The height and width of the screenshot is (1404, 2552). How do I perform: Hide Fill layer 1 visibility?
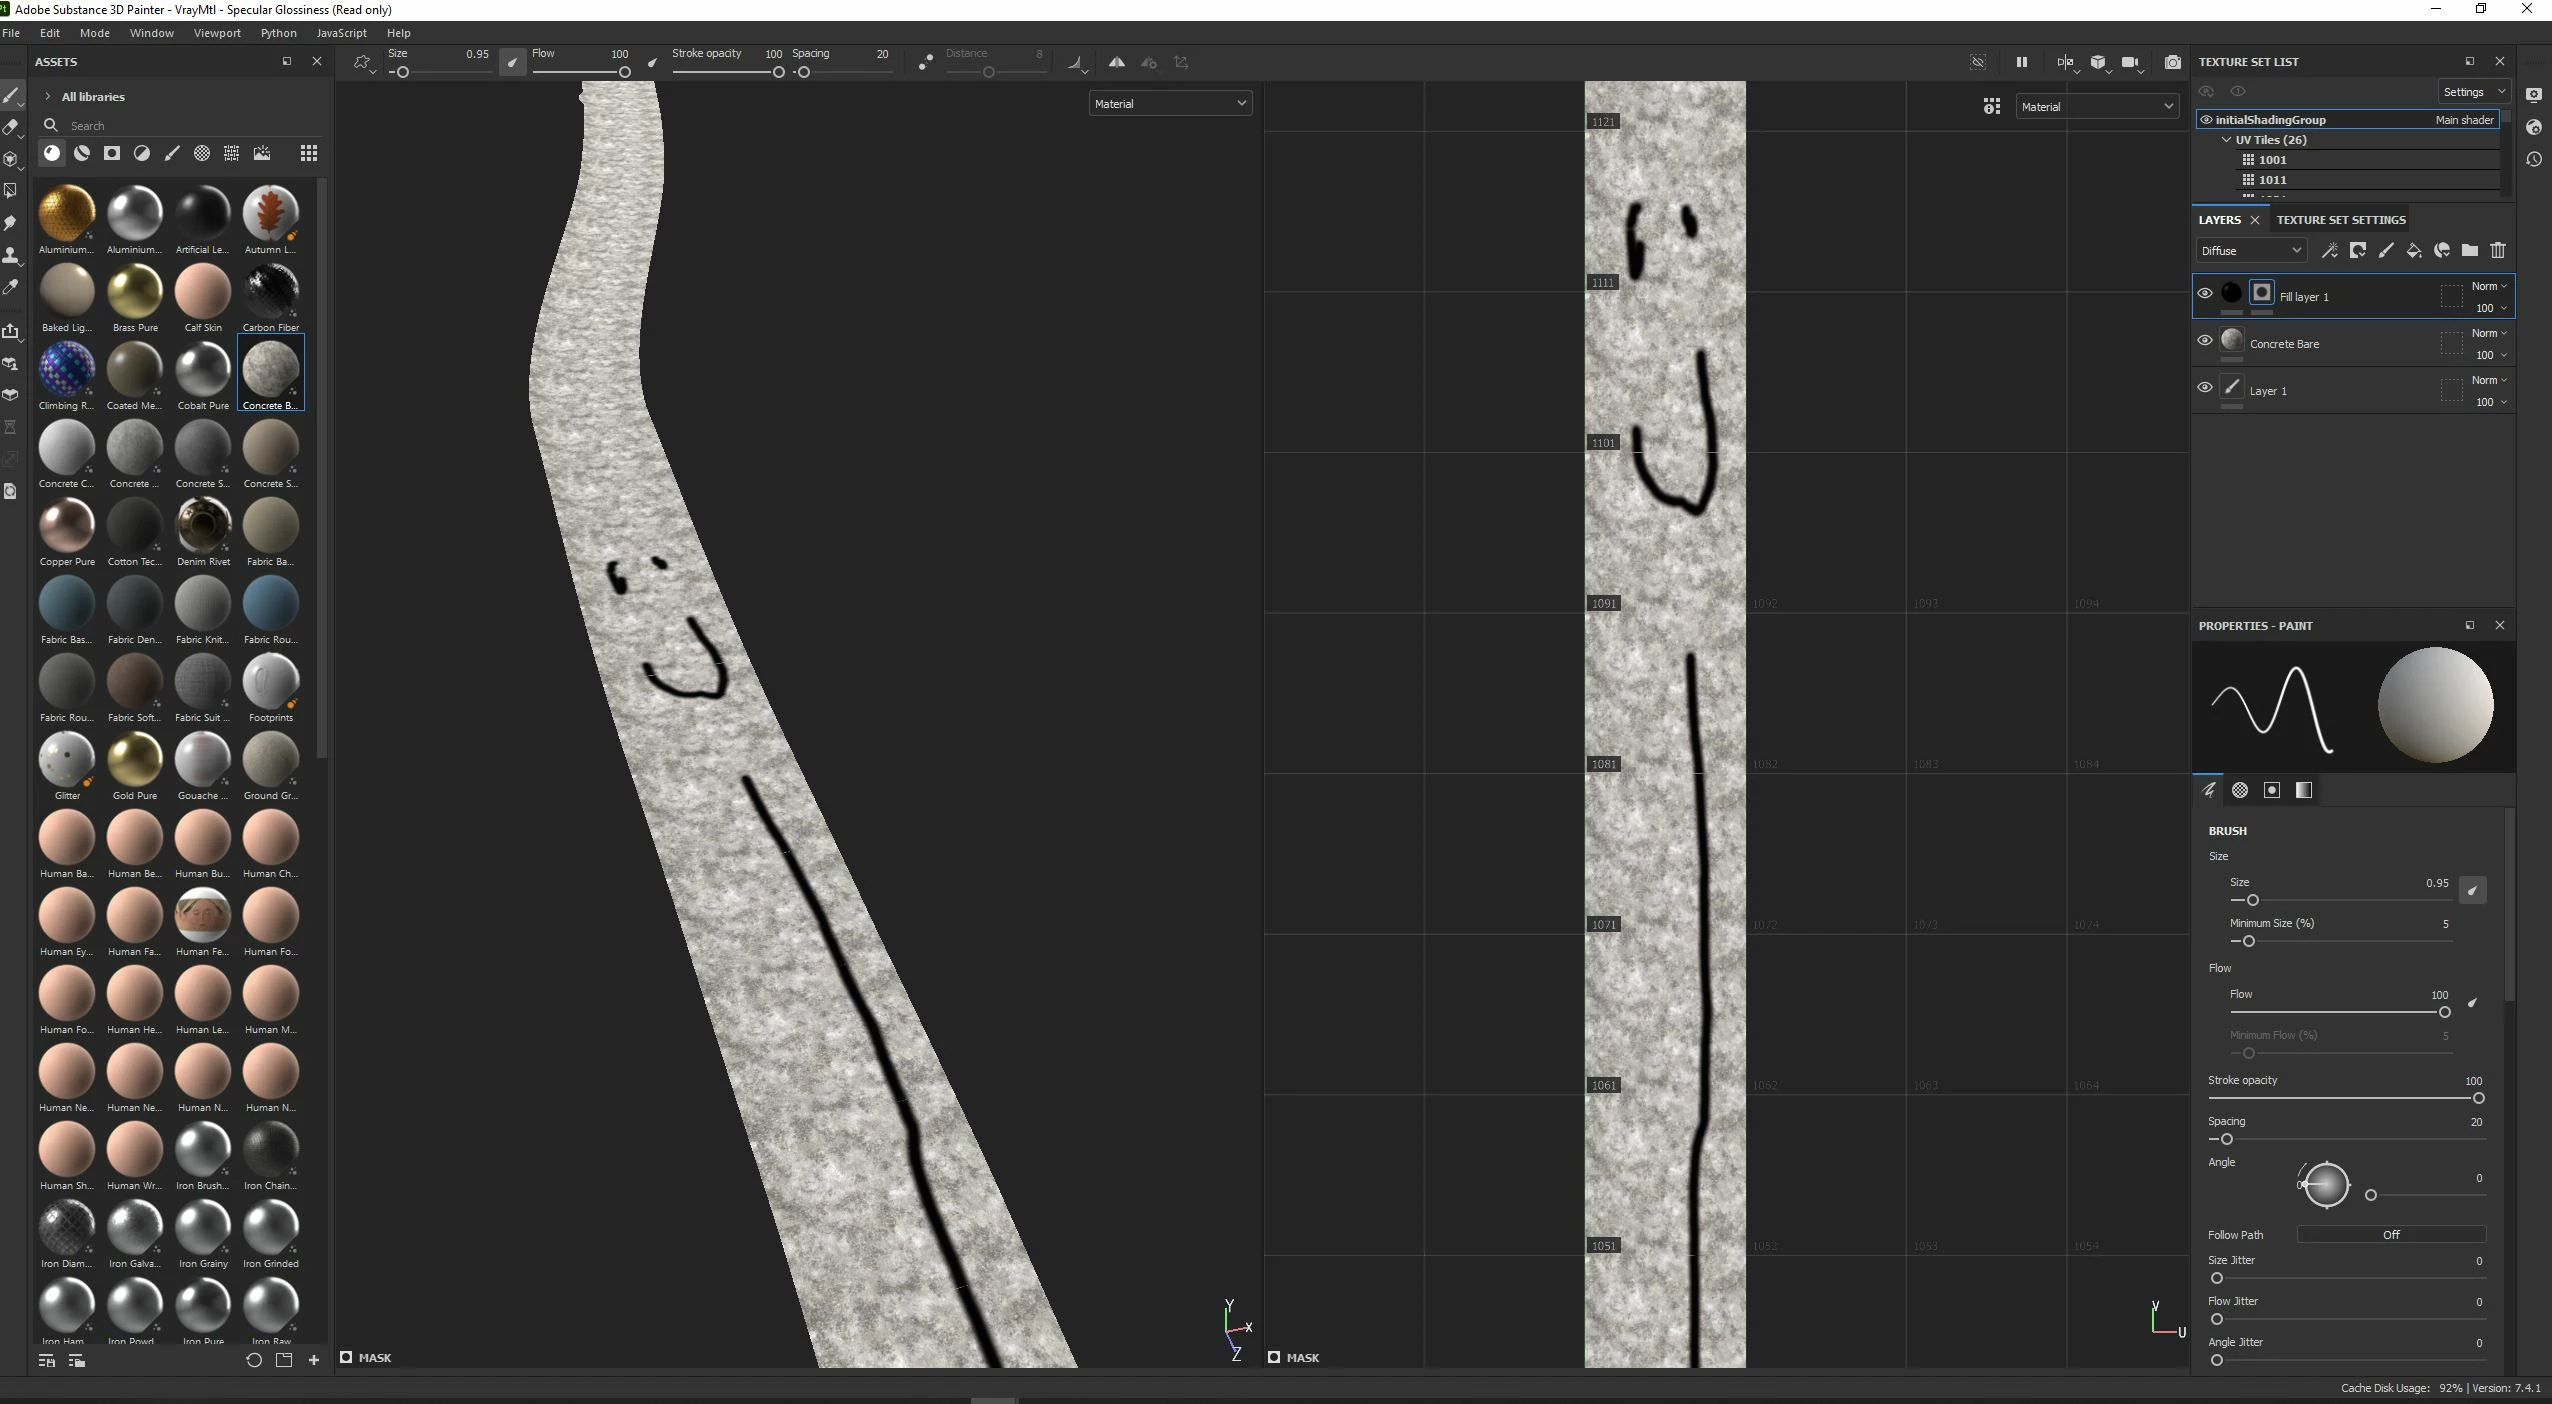(2205, 294)
